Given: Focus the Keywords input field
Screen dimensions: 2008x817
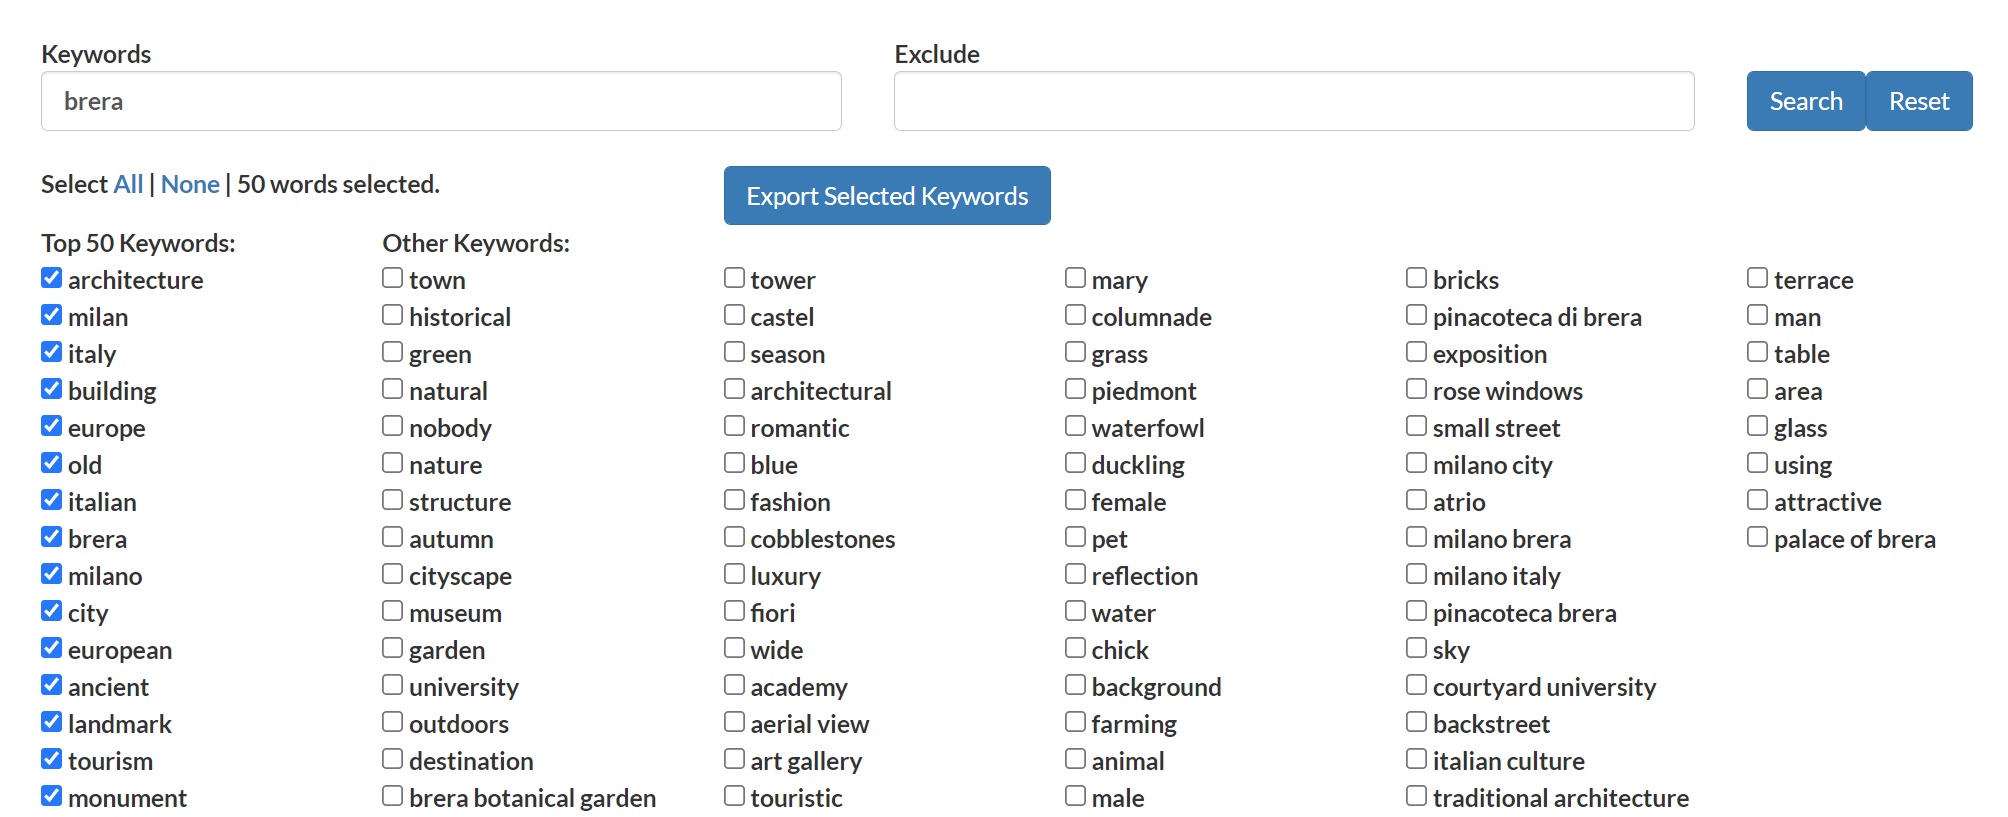Looking at the screenshot, I should click(441, 101).
